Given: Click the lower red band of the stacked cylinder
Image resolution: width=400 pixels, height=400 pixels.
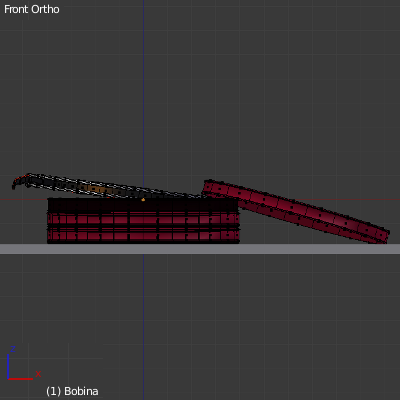Looking at the screenshot, I should point(143,236).
